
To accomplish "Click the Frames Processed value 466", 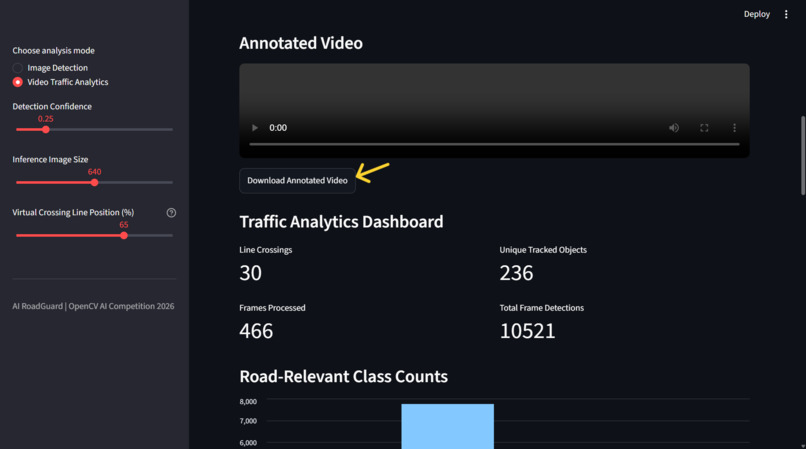I will point(256,331).
